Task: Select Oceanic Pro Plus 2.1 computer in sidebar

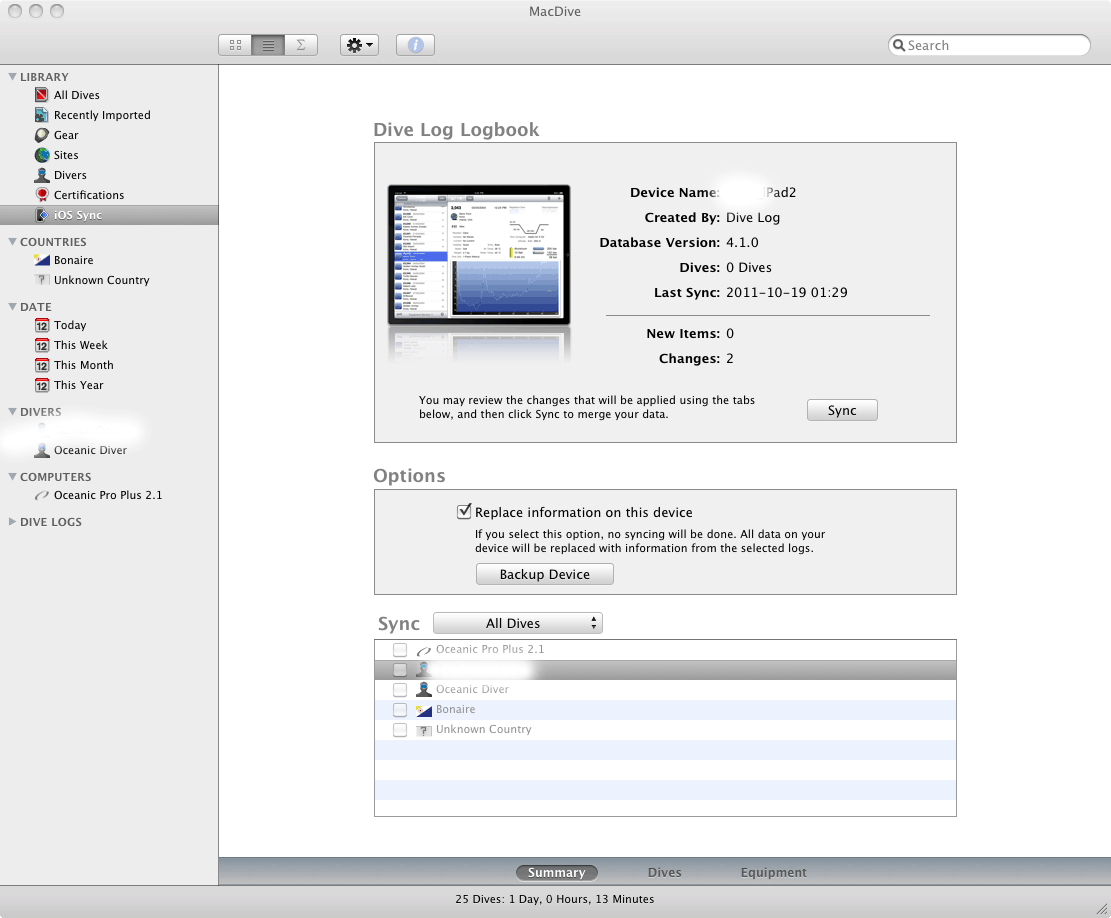Action: click(x=107, y=495)
